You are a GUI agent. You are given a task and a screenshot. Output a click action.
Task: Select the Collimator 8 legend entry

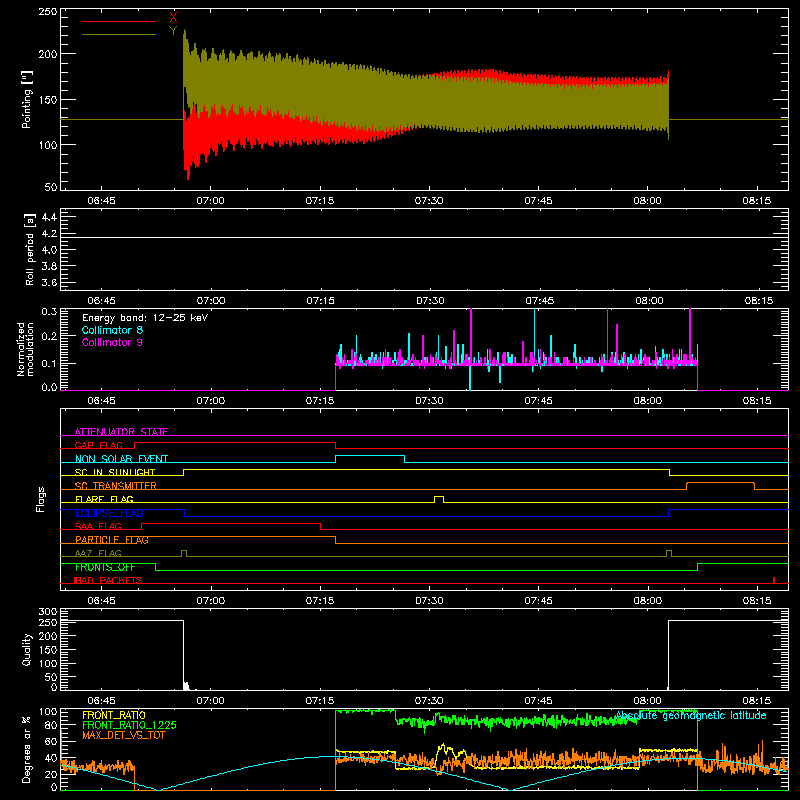point(112,330)
